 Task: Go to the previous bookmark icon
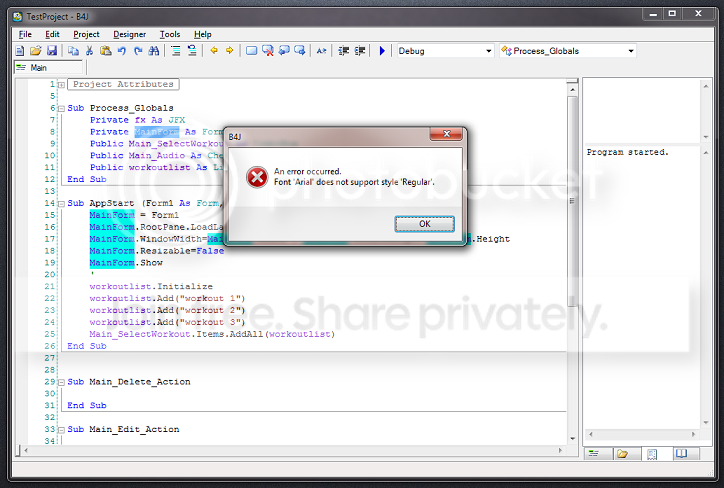tap(284, 51)
